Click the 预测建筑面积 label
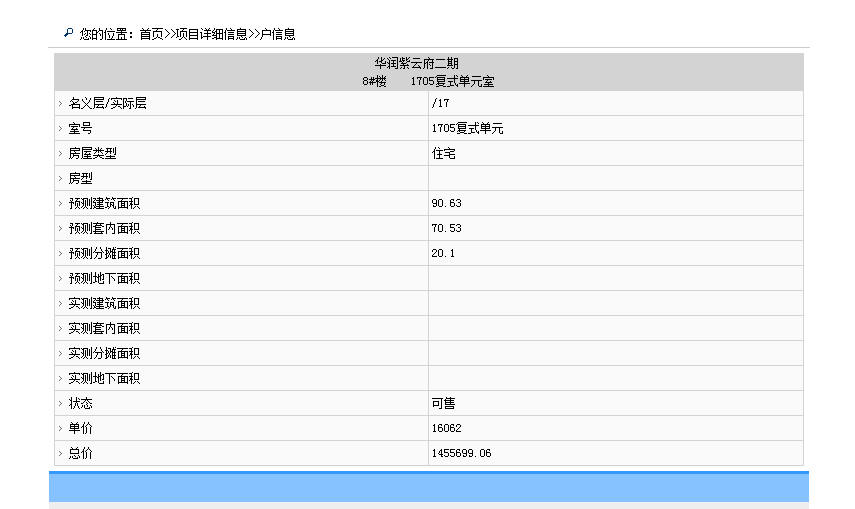This screenshot has width=855, height=509. pos(104,203)
